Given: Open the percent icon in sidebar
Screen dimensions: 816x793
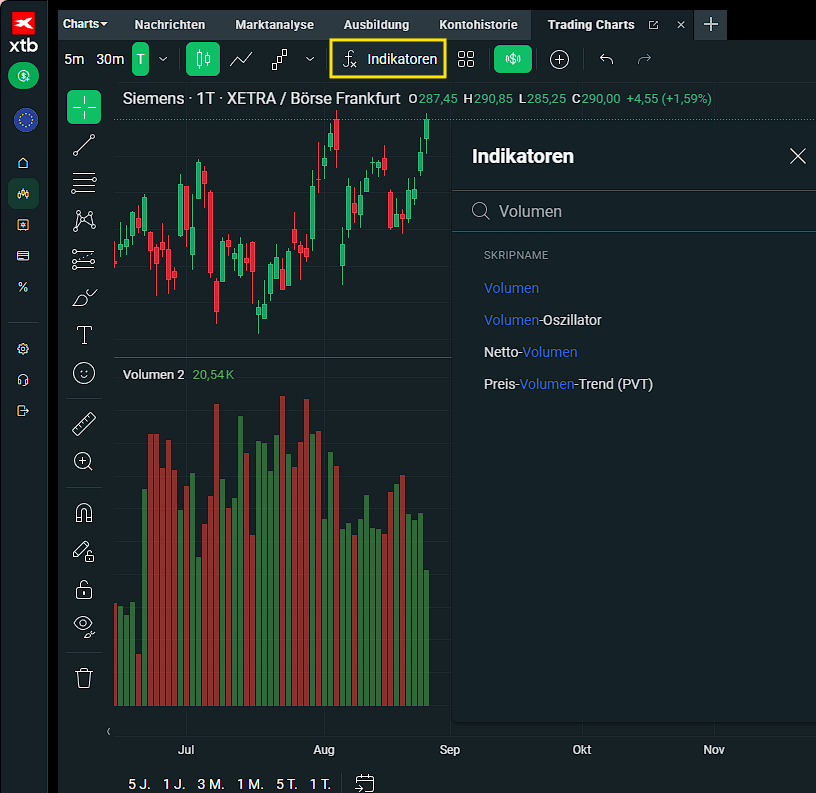Looking at the screenshot, I should click(23, 287).
